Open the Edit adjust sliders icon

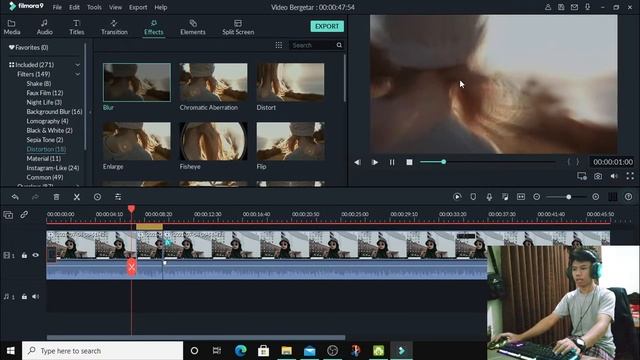118,197
